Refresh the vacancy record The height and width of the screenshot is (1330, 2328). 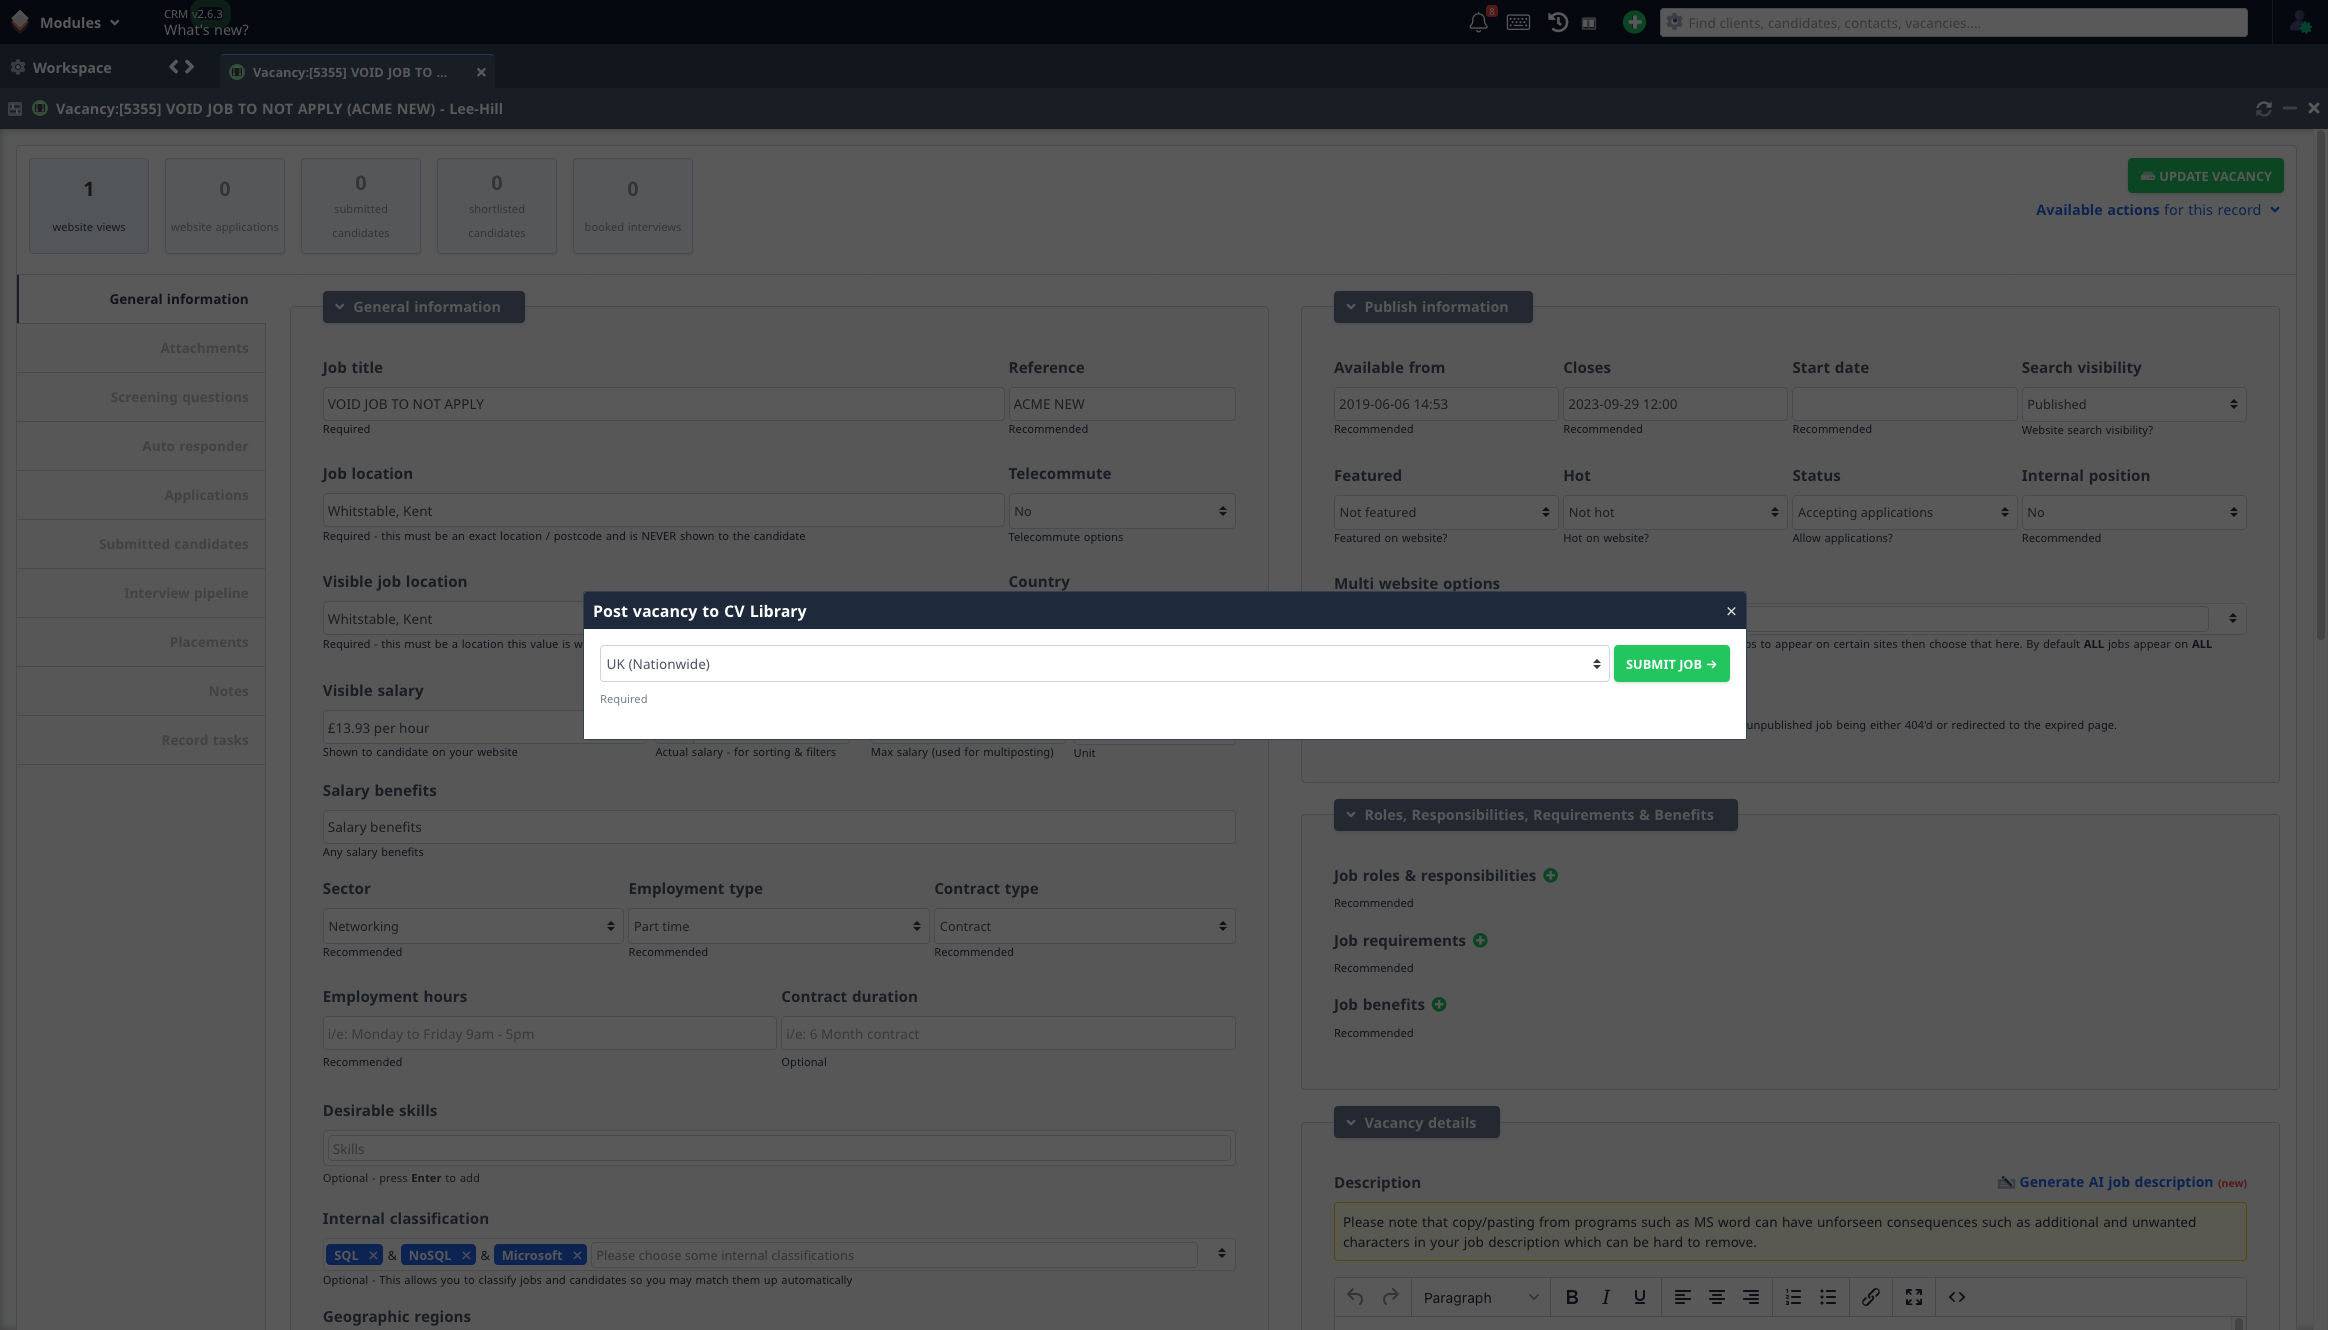(x=2264, y=108)
